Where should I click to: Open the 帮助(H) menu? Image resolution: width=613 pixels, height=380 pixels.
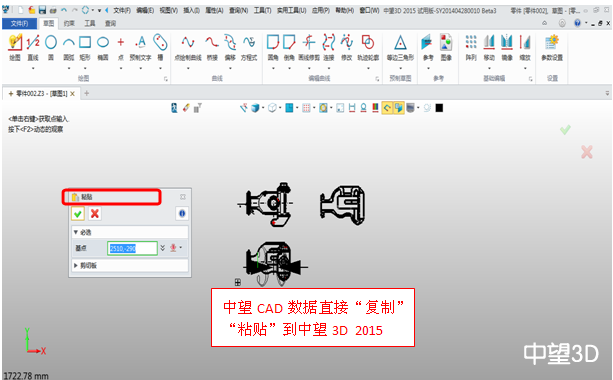(x=345, y=11)
